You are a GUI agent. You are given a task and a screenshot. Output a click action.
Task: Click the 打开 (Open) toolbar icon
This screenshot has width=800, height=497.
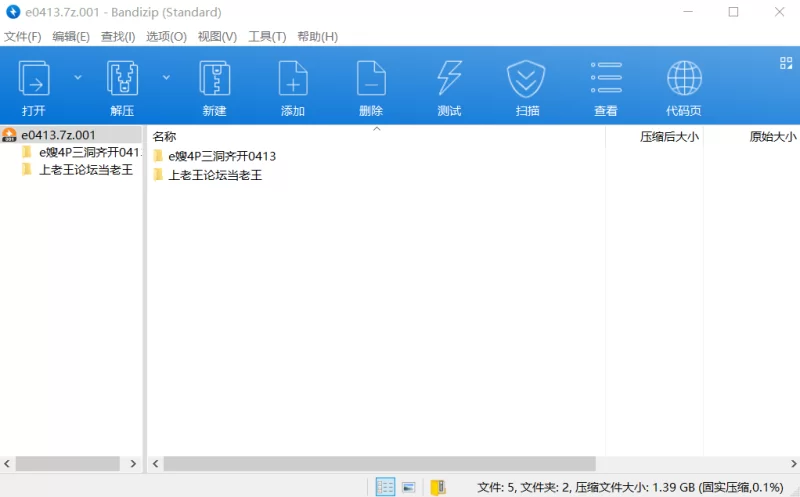tap(34, 79)
